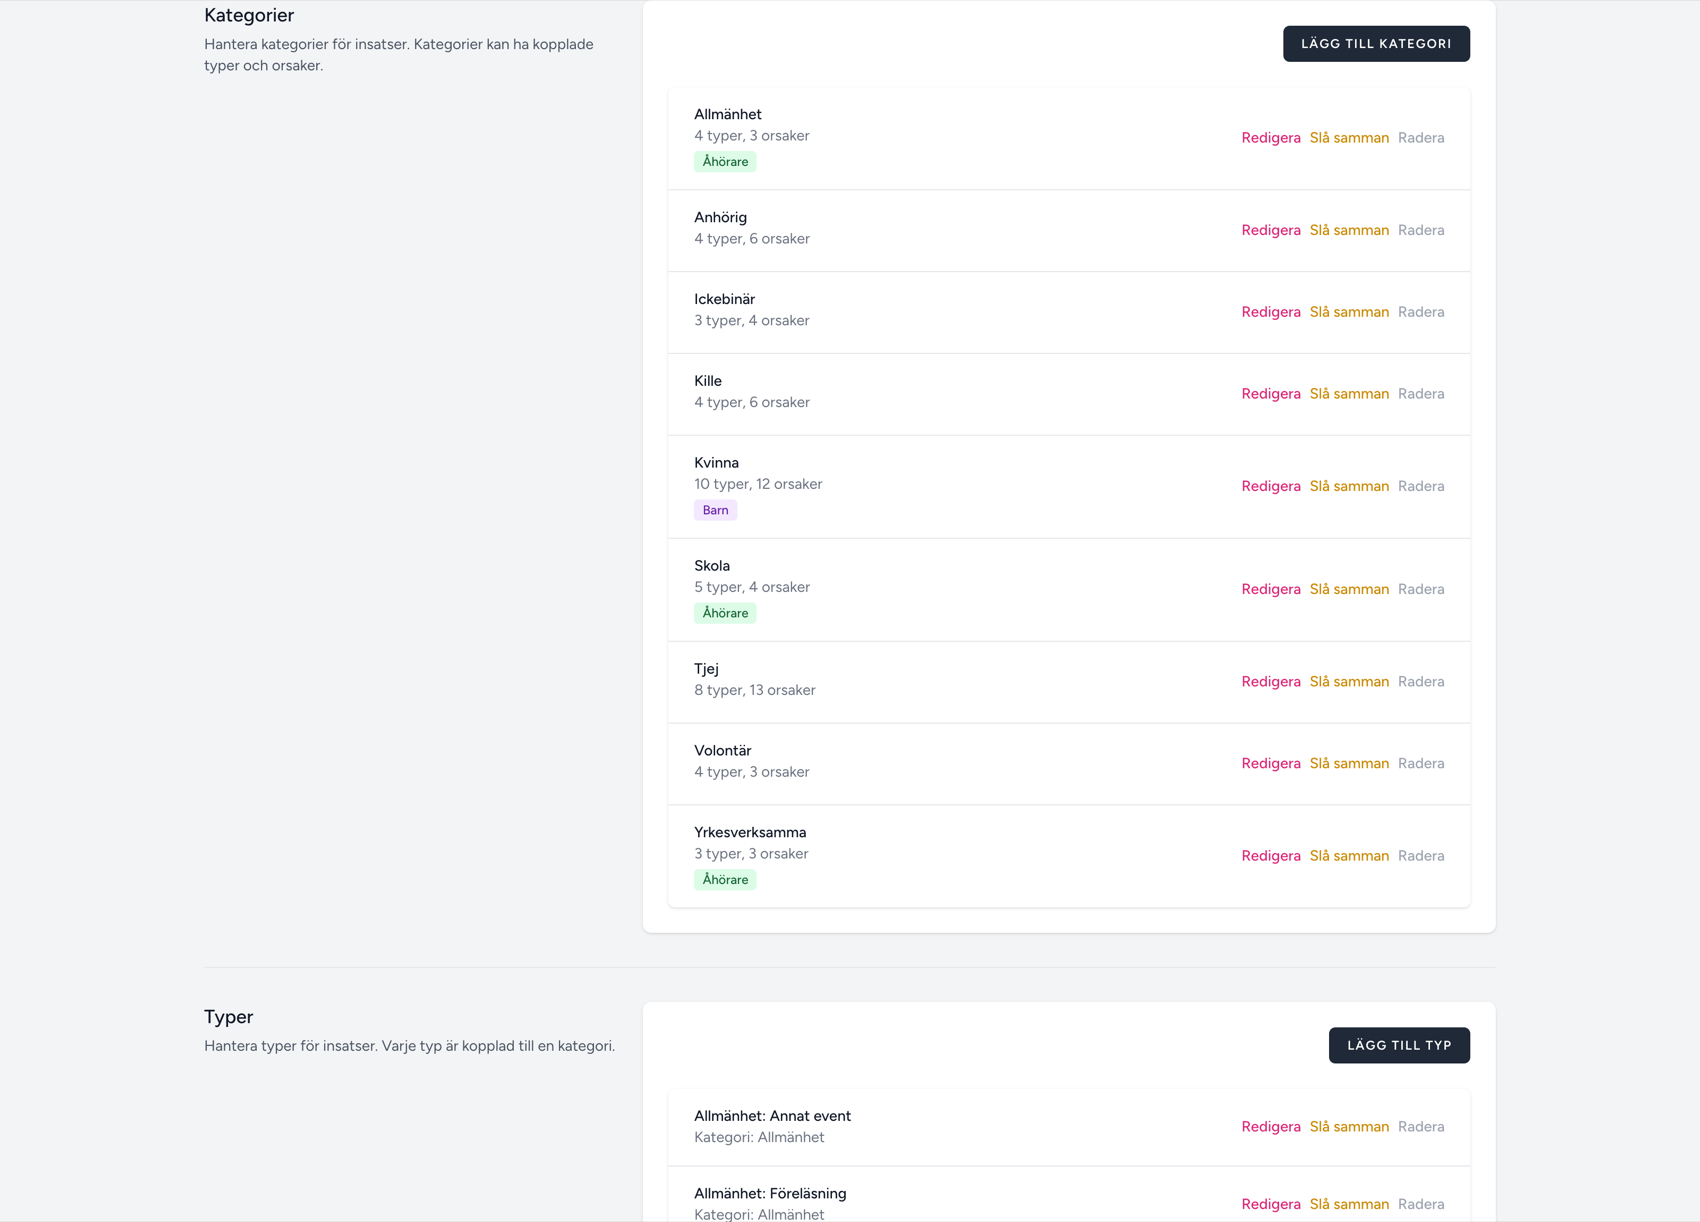Remove the Skola category with Radera
The image size is (1700, 1222).
(1421, 589)
